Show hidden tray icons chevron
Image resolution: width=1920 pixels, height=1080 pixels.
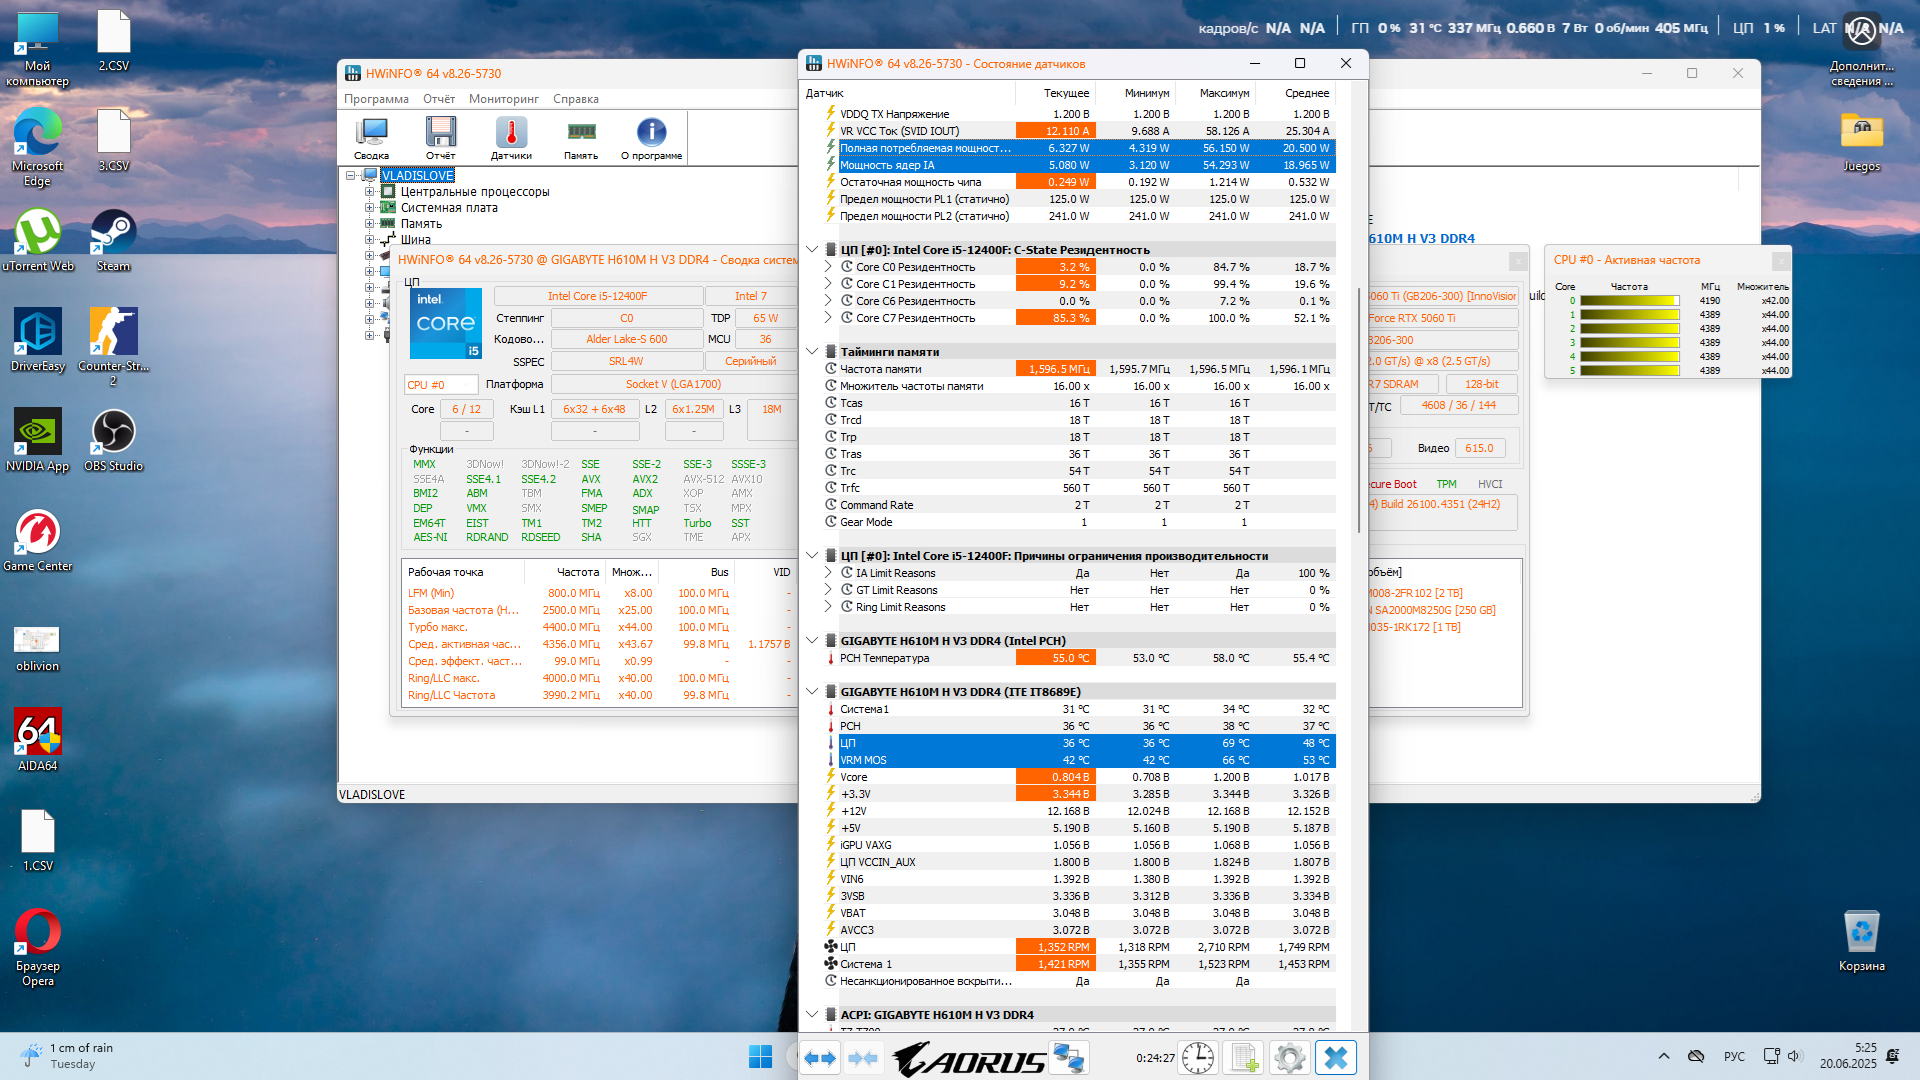tap(1664, 1057)
